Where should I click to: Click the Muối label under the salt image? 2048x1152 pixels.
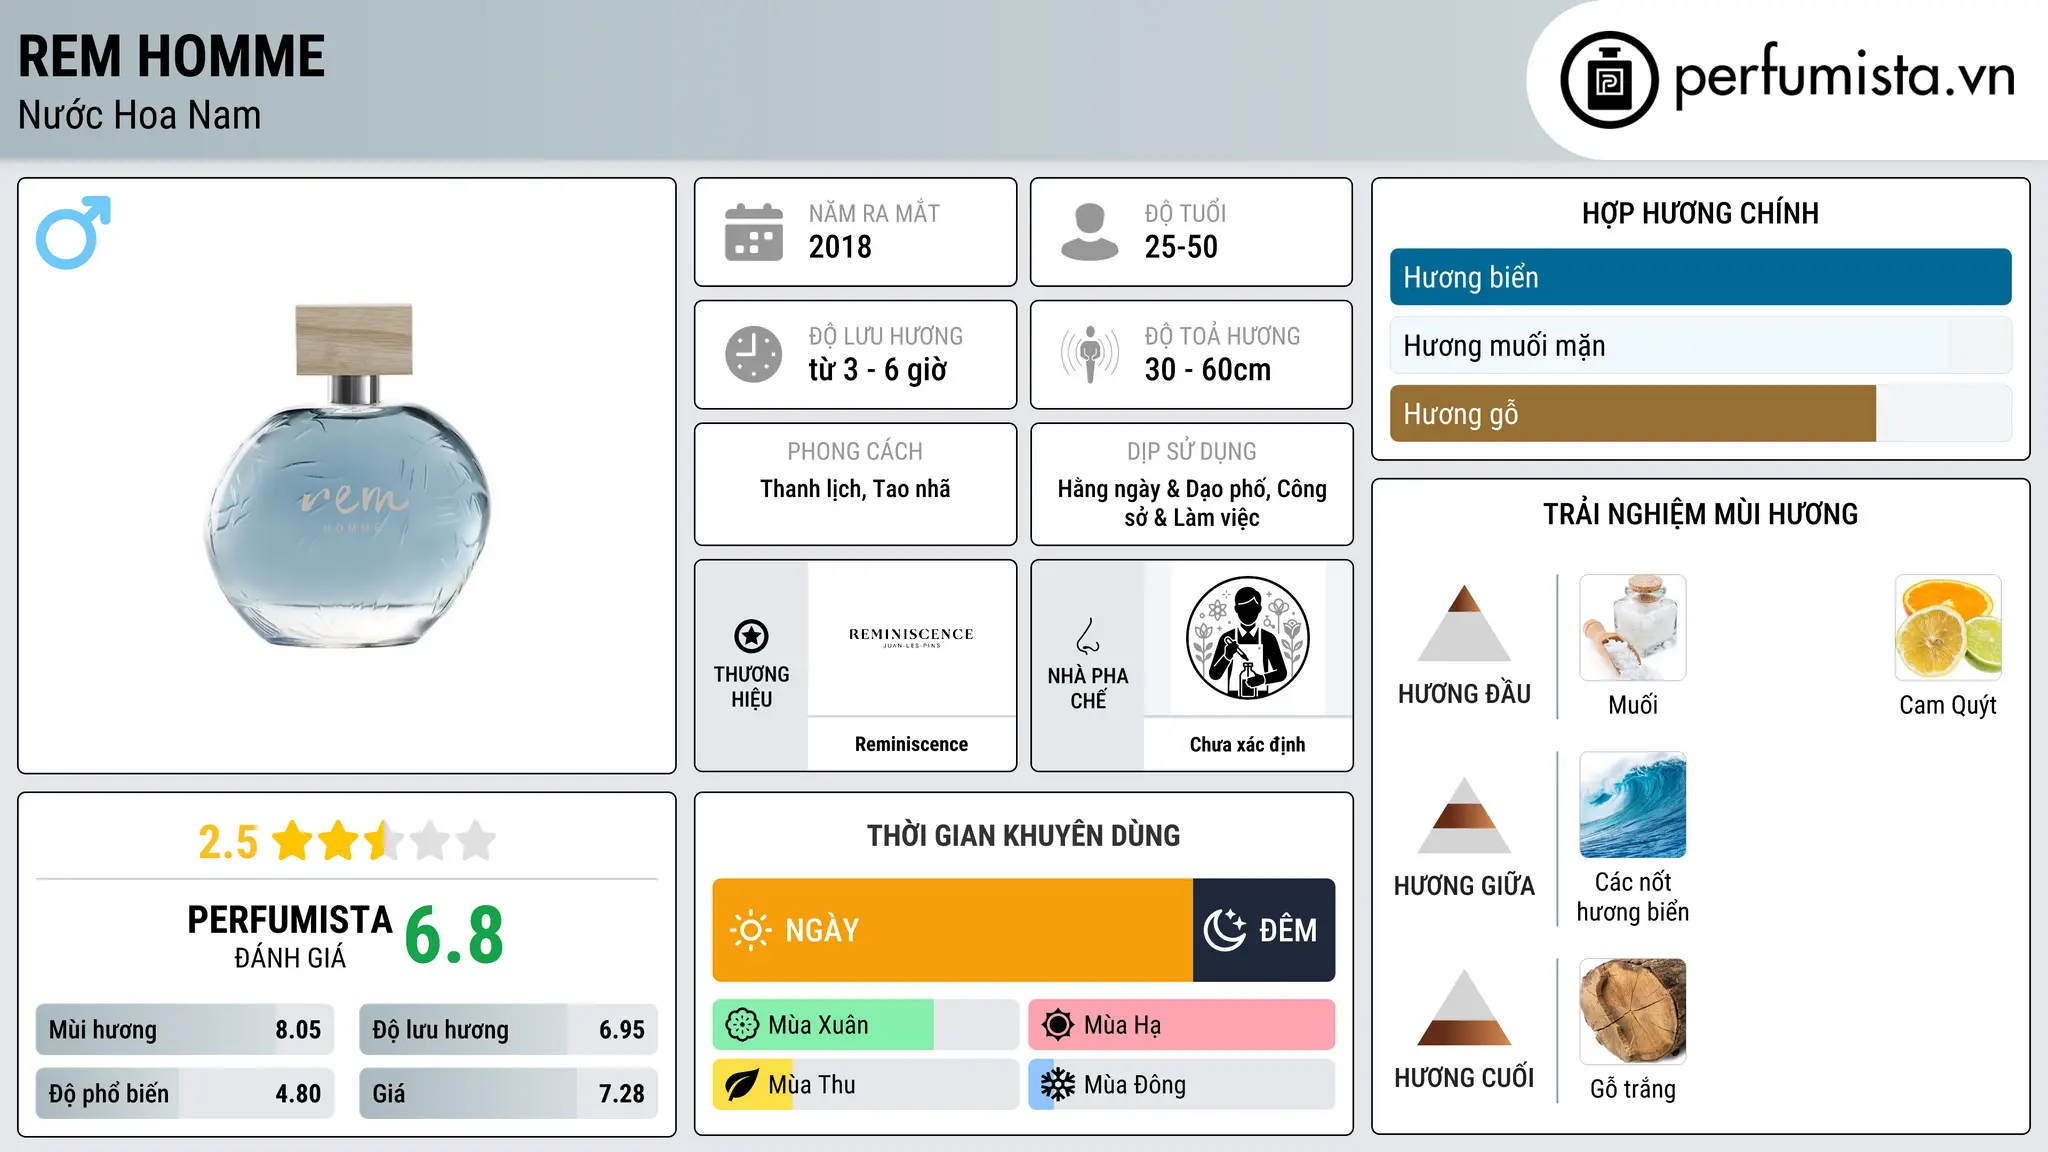click(x=1633, y=705)
